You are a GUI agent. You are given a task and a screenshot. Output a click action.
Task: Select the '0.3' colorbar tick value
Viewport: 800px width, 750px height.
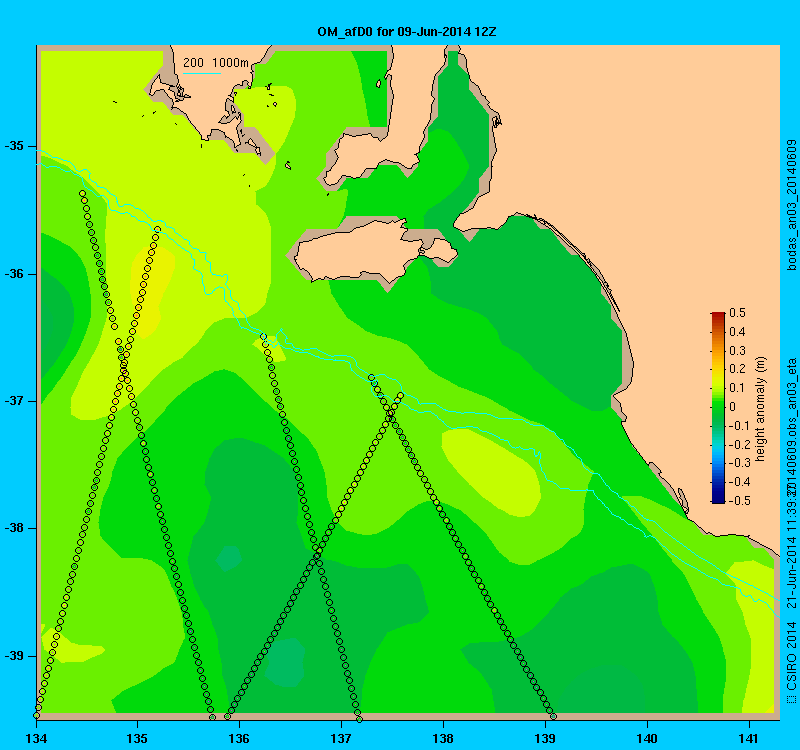tap(737, 351)
